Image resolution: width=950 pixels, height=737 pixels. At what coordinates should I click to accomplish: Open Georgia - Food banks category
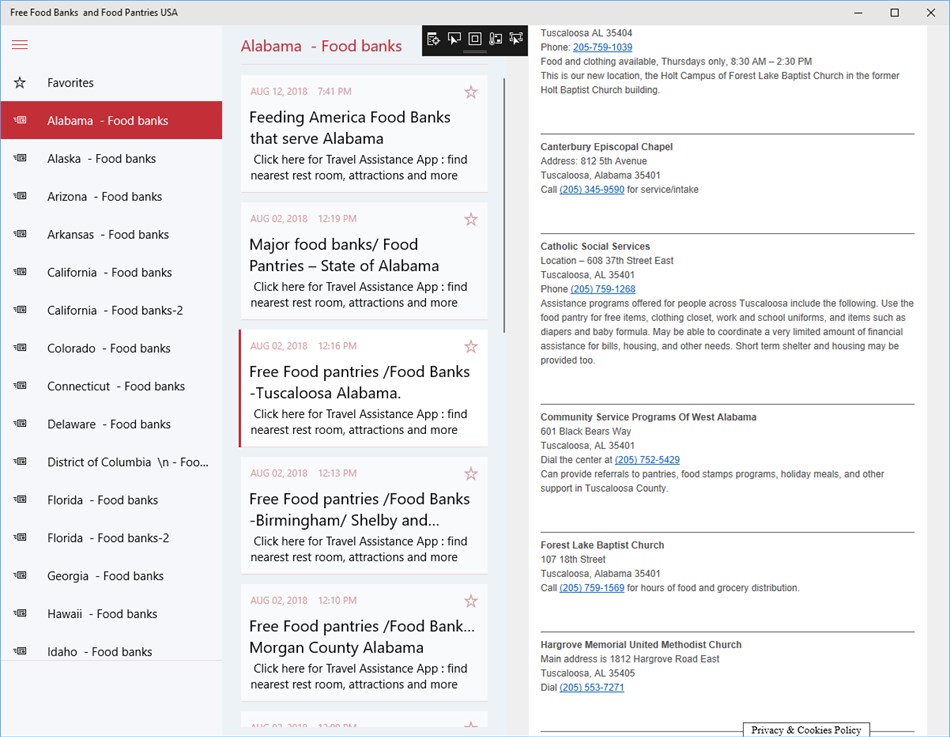click(111, 576)
